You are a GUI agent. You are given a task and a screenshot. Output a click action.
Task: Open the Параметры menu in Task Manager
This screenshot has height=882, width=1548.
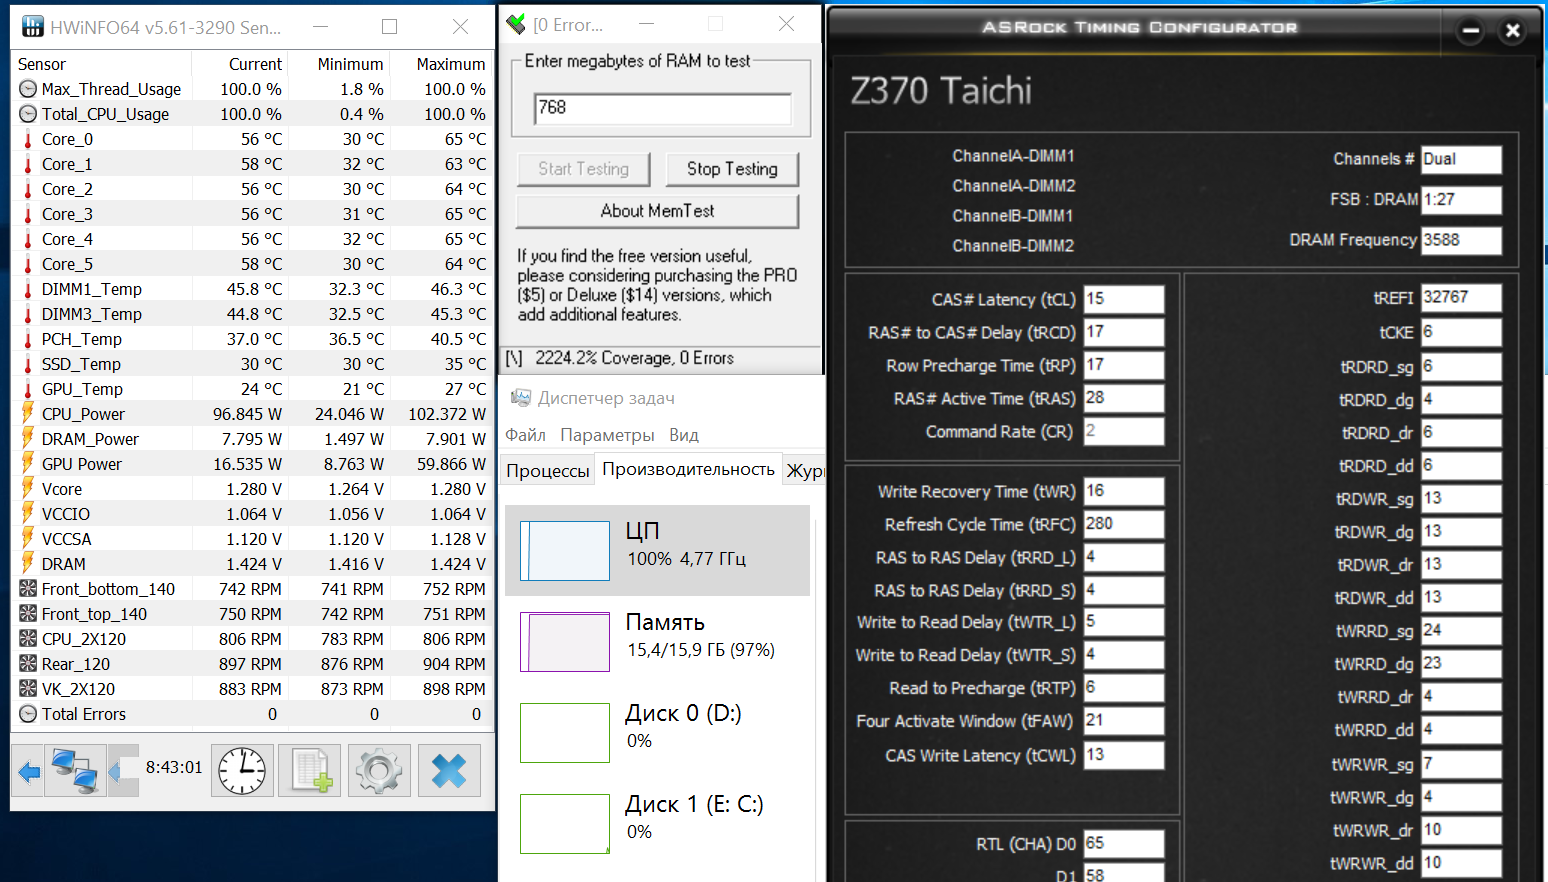pos(607,435)
